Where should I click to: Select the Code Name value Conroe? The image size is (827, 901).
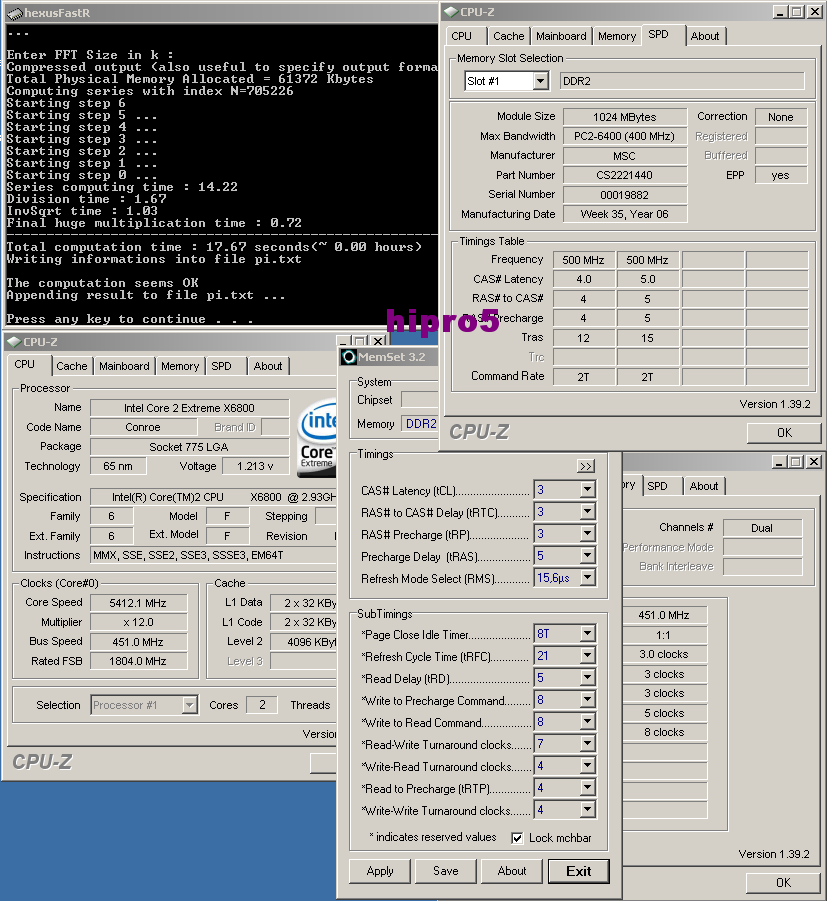(143, 427)
